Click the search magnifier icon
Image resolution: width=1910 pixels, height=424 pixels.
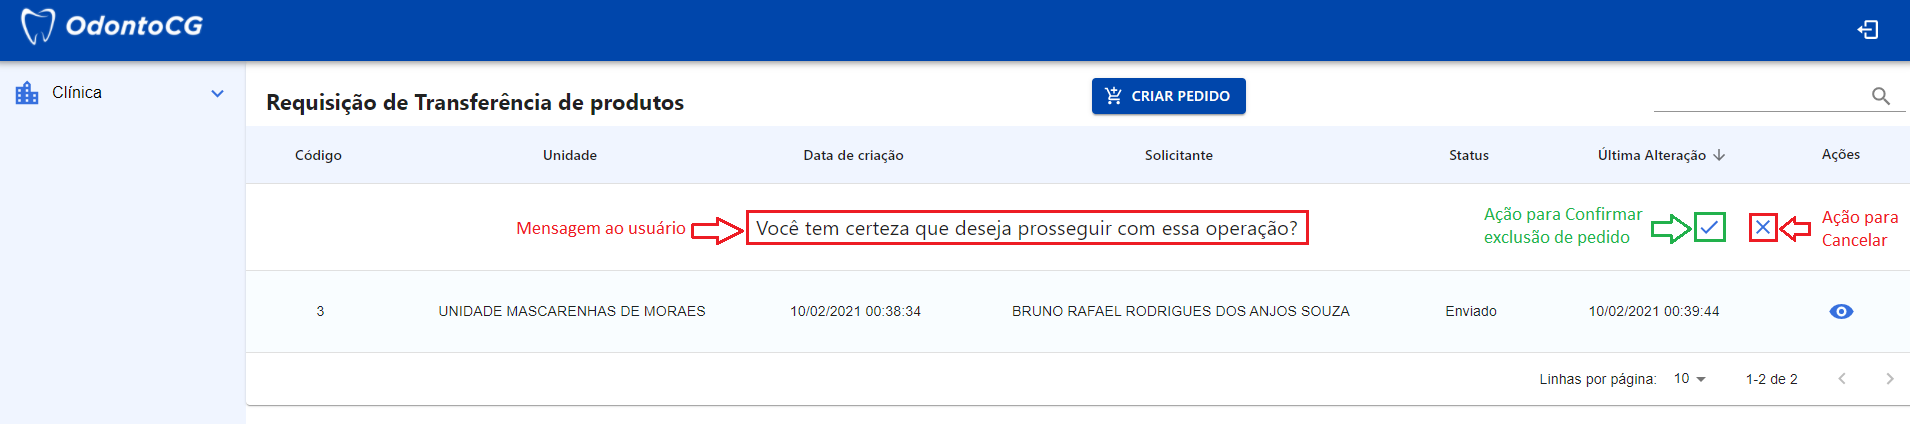click(x=1880, y=96)
